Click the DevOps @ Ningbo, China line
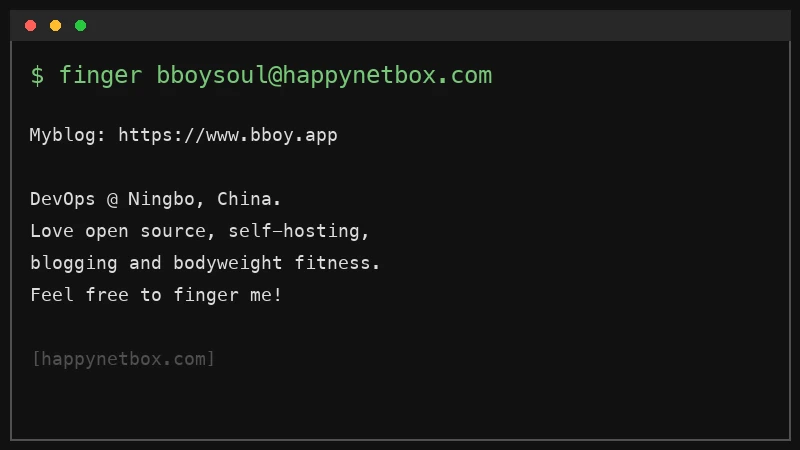 pos(155,199)
